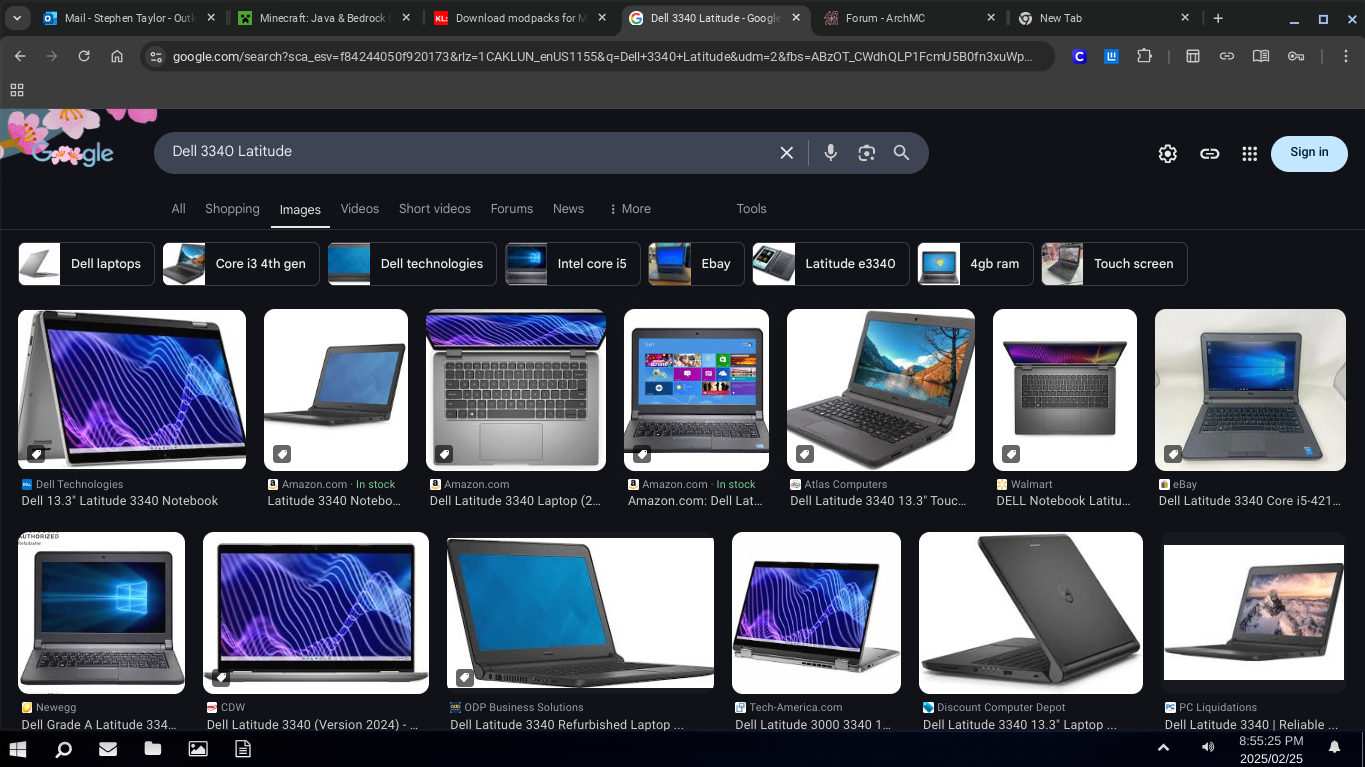Open the CDW Latitude 3340 image
The image size is (1365, 767).
316,613
